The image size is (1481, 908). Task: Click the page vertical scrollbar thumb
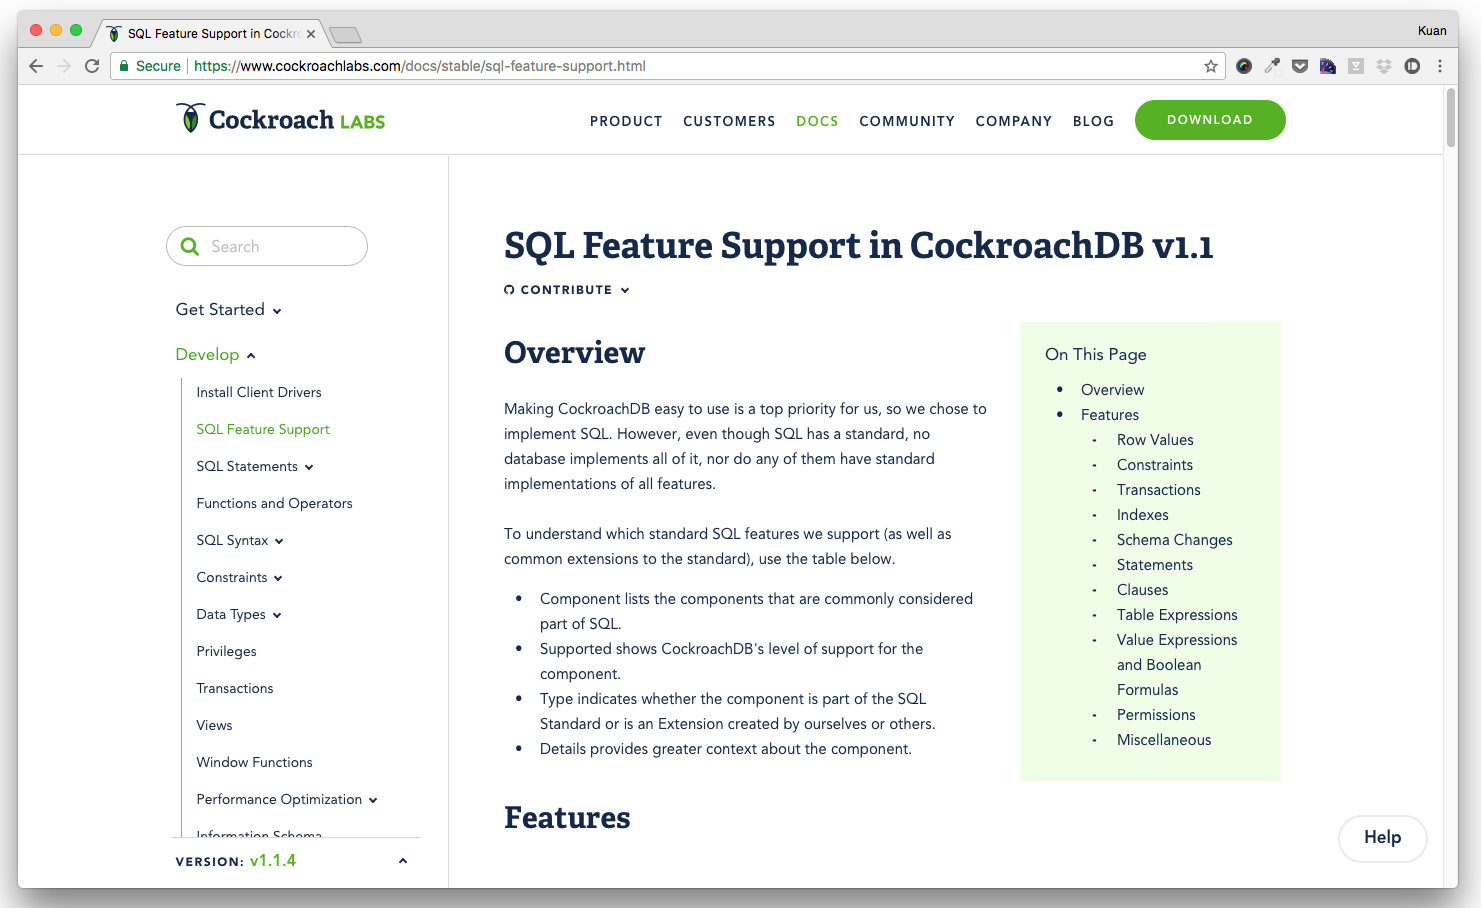tap(1450, 118)
